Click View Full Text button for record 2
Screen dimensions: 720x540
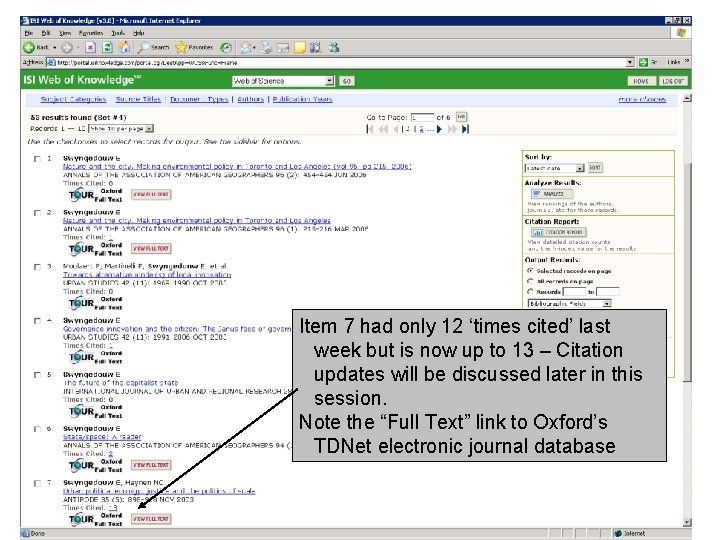151,248
